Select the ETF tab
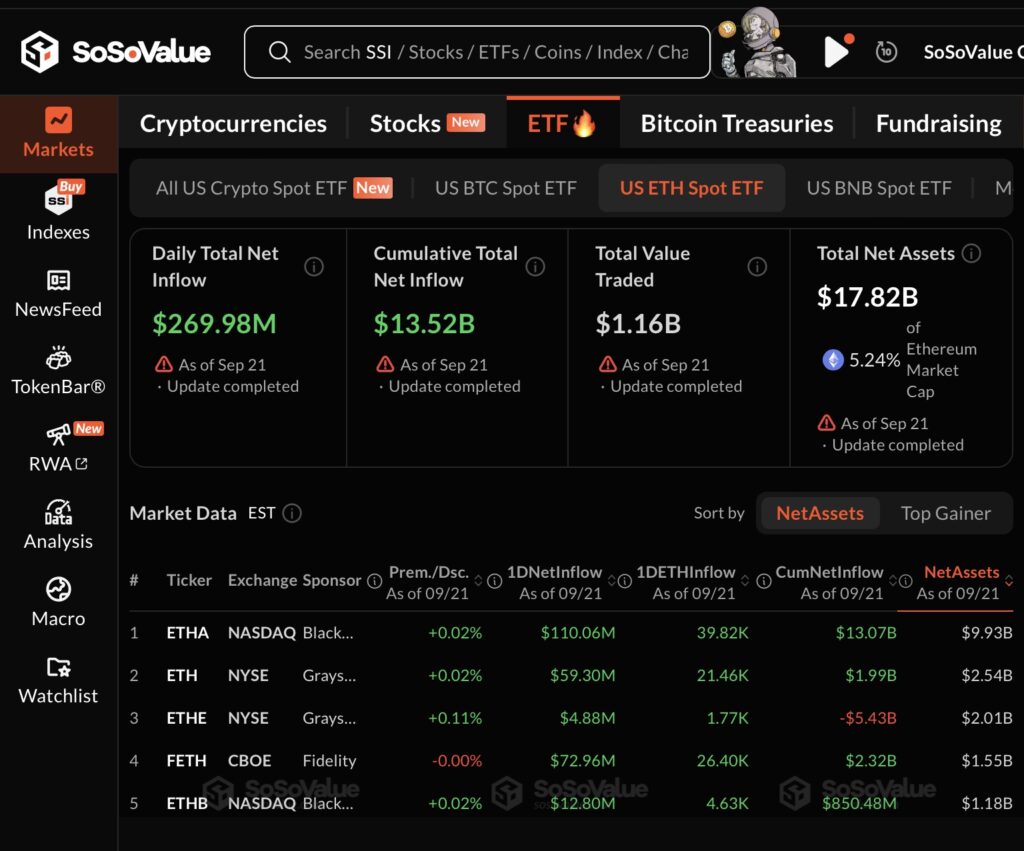This screenshot has height=851, width=1024. coord(562,123)
